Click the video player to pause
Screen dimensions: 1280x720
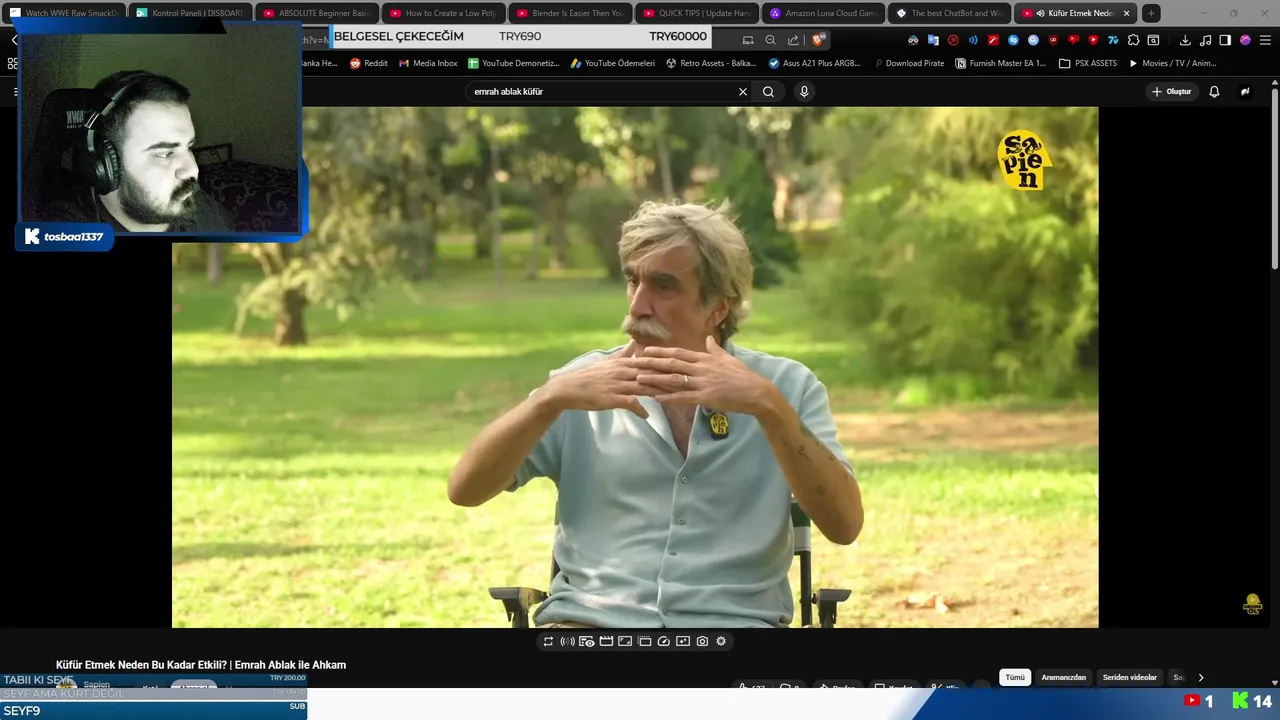(635, 367)
